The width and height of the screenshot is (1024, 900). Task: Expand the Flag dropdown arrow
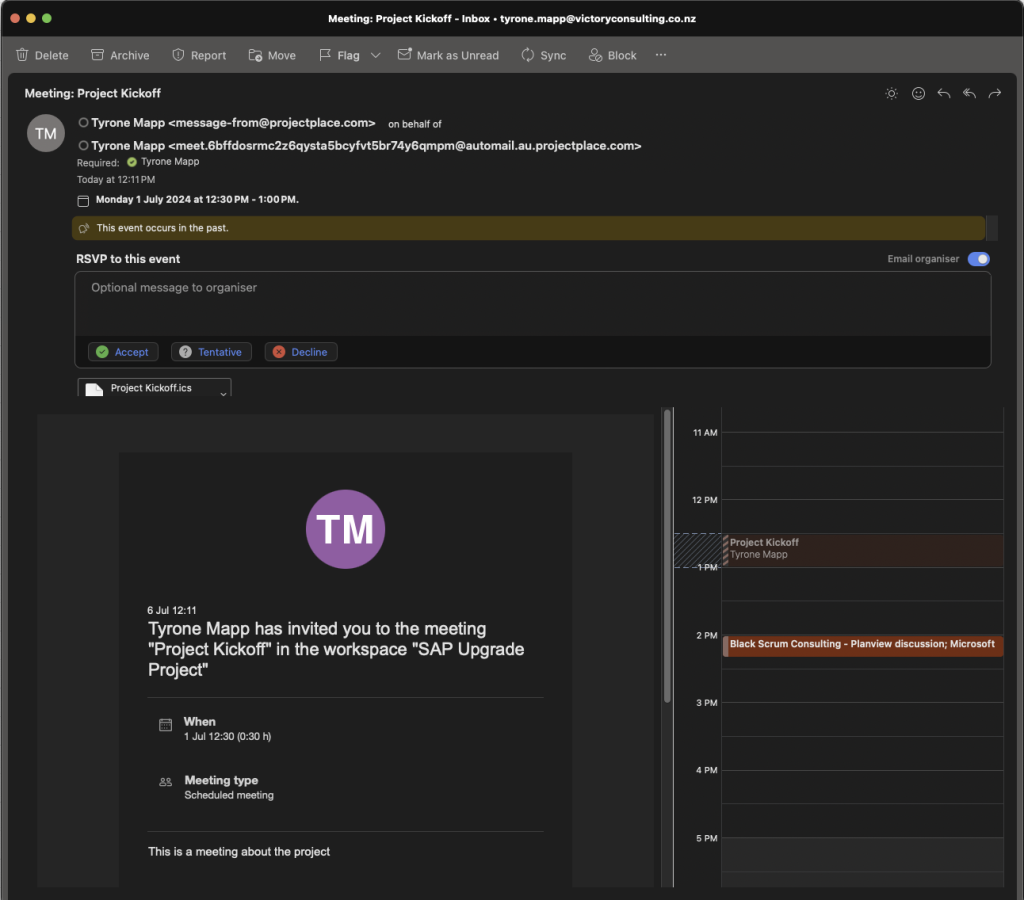click(x=376, y=56)
